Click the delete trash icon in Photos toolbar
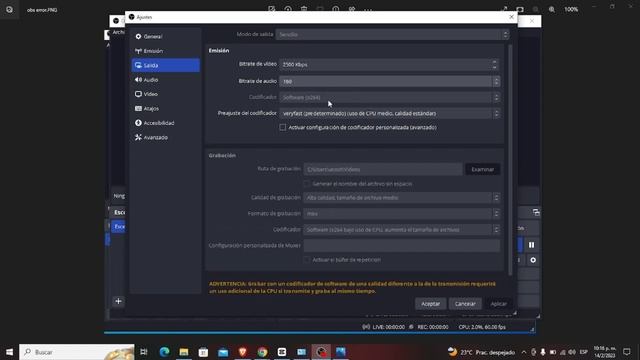The width and height of the screenshot is (640, 360). (304, 9)
